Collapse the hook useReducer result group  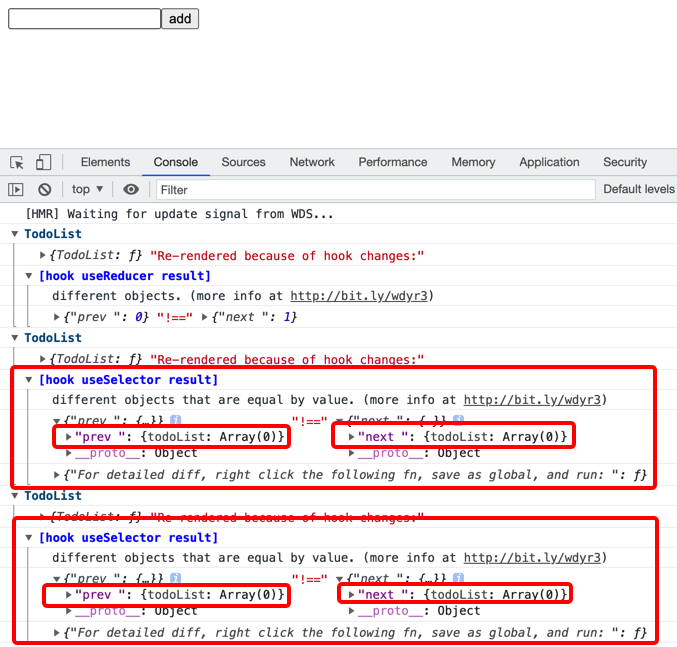click(x=28, y=276)
